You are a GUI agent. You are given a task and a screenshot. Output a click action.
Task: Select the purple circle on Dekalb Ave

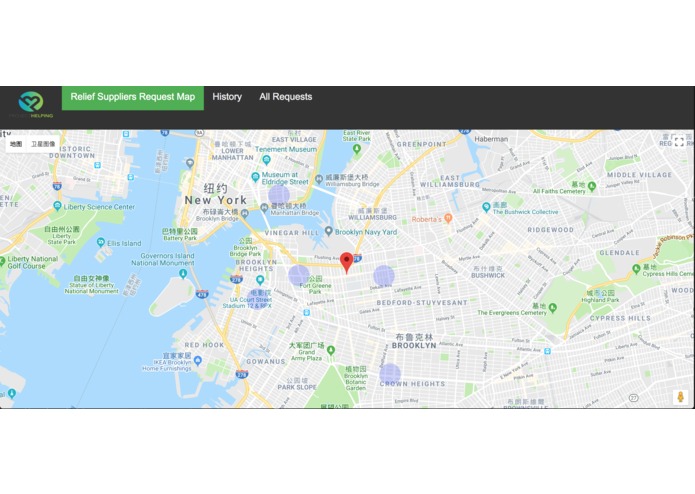[384, 276]
